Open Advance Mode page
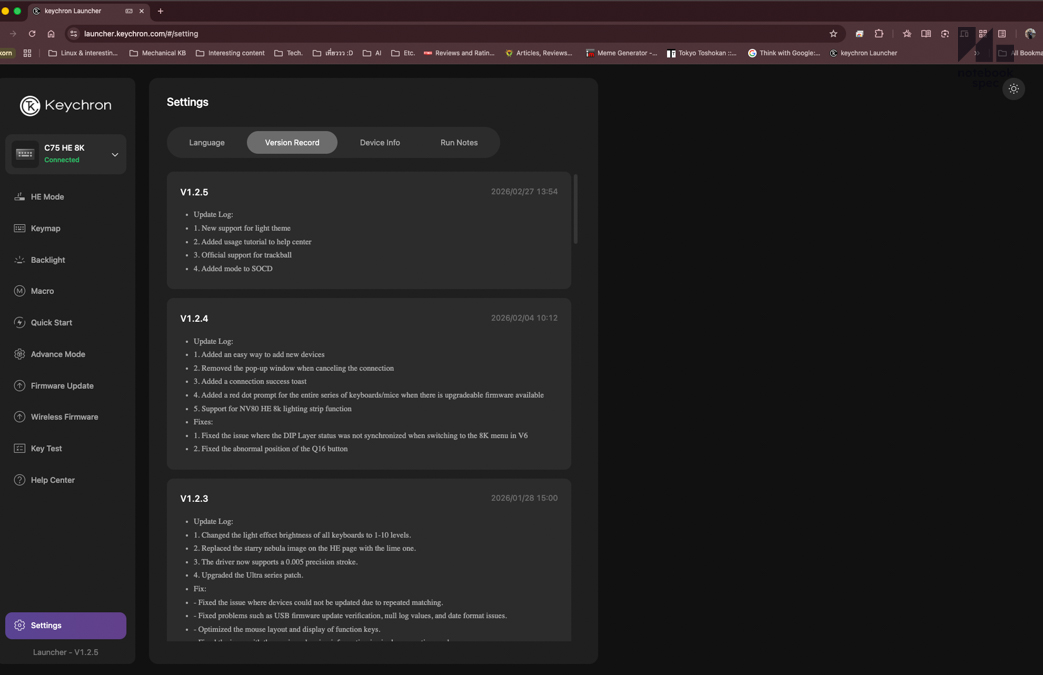The width and height of the screenshot is (1043, 675). [x=57, y=354]
